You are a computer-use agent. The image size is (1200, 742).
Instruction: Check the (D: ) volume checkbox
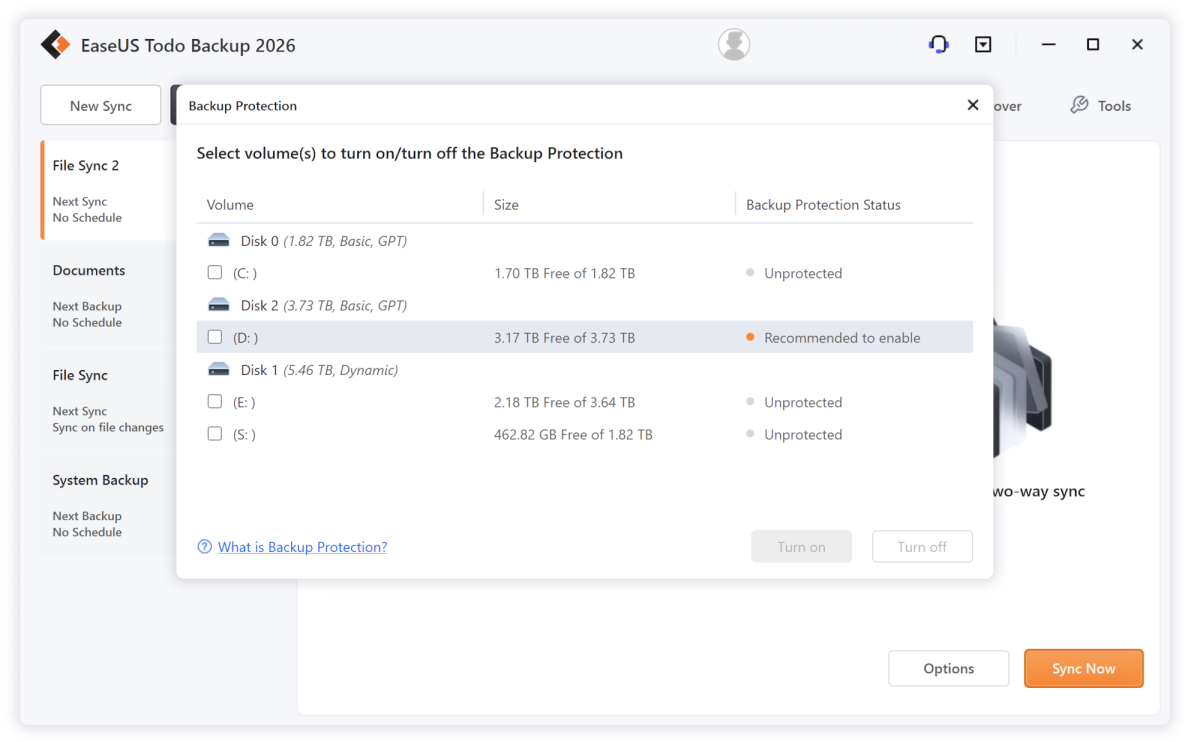point(214,337)
